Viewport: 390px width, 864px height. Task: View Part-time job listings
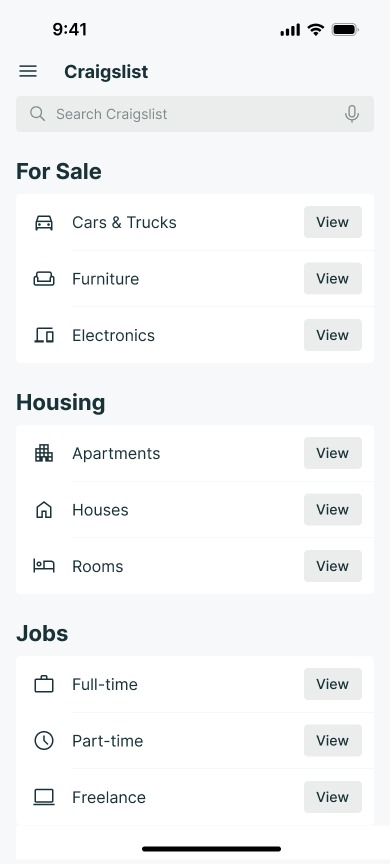pyautogui.click(x=333, y=741)
